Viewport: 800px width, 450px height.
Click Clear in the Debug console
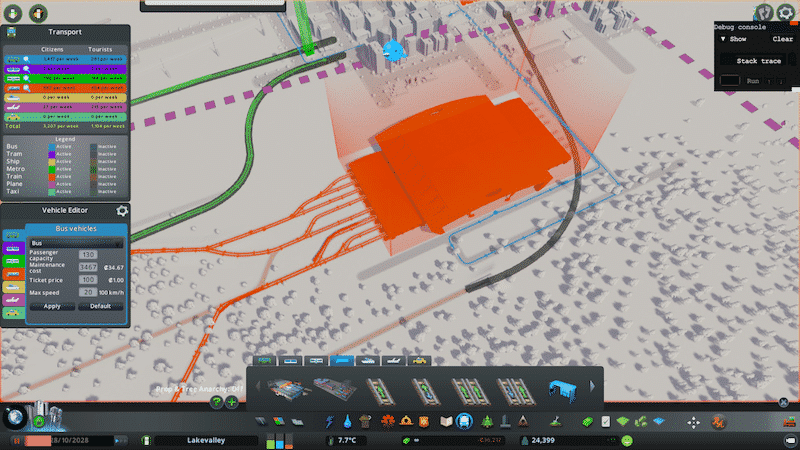click(x=782, y=39)
